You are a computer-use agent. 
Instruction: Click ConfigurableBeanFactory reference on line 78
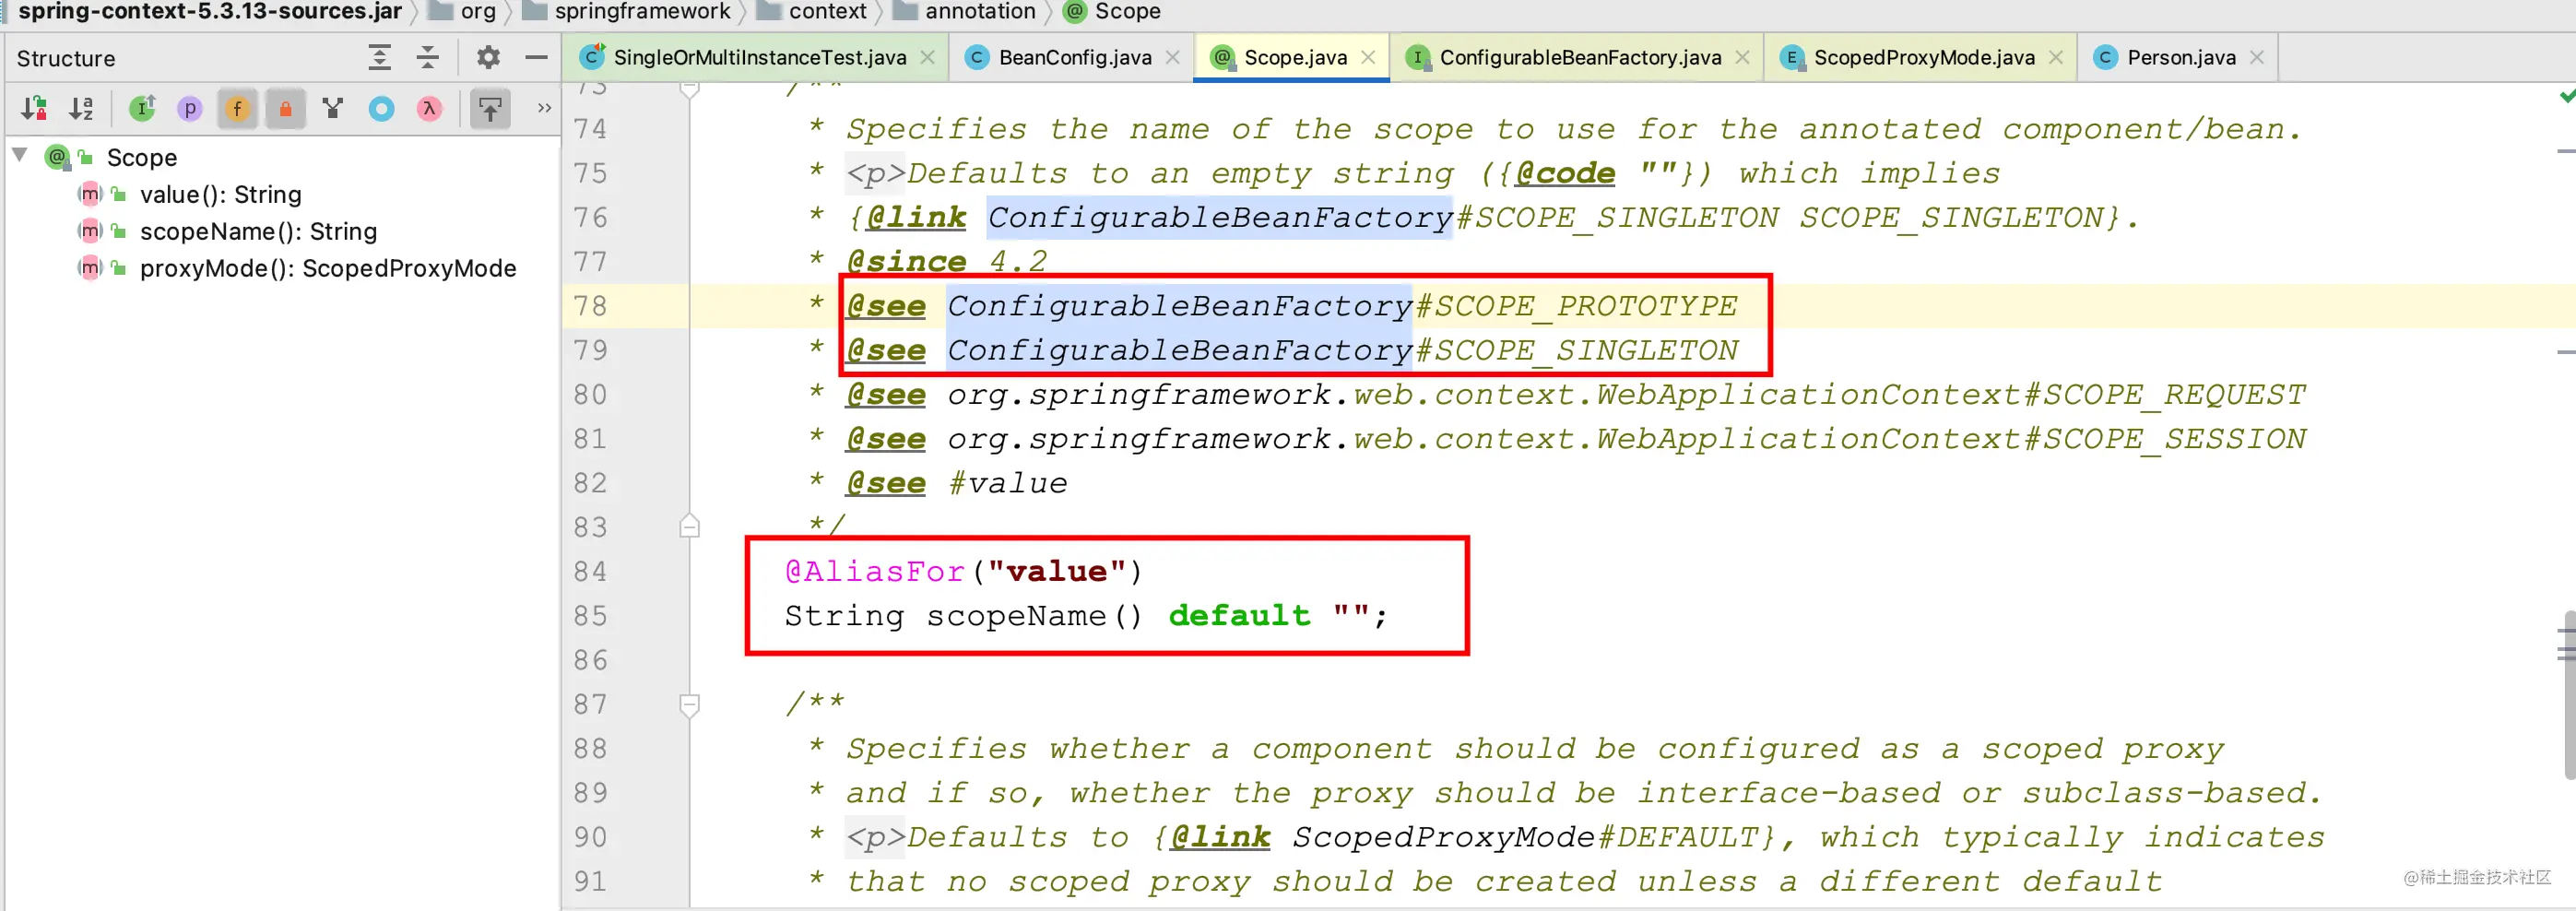tap(1180, 305)
